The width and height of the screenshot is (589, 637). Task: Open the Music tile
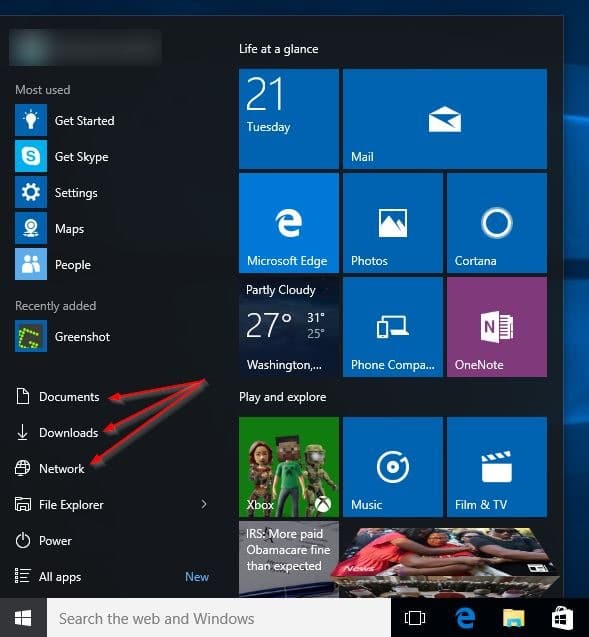(393, 467)
